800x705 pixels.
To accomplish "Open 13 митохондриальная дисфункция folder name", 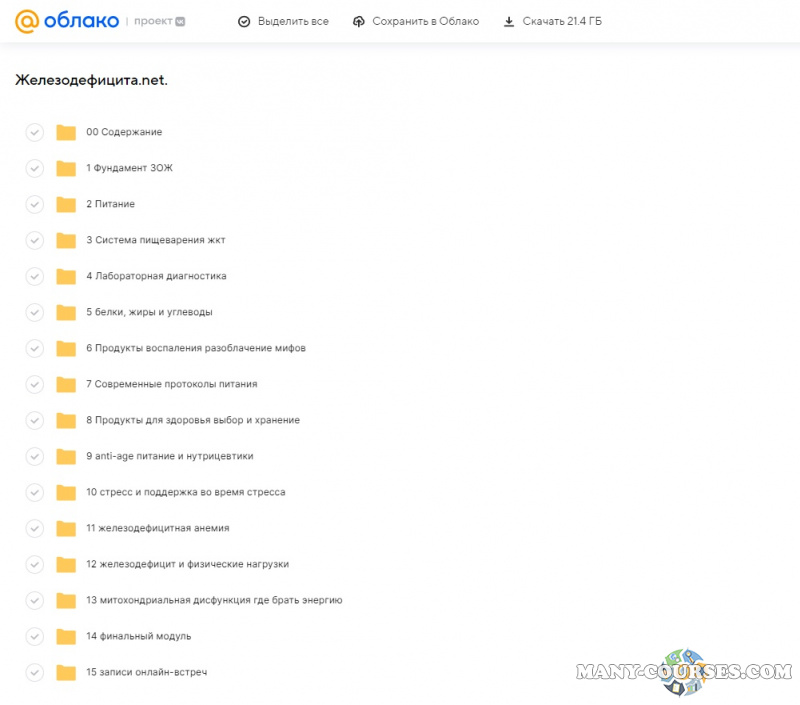I will [214, 600].
